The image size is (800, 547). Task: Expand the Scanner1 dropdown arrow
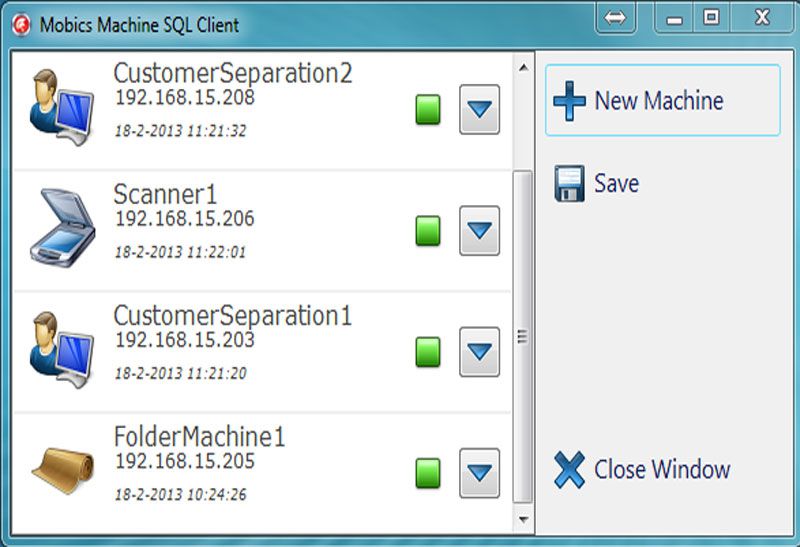point(480,230)
